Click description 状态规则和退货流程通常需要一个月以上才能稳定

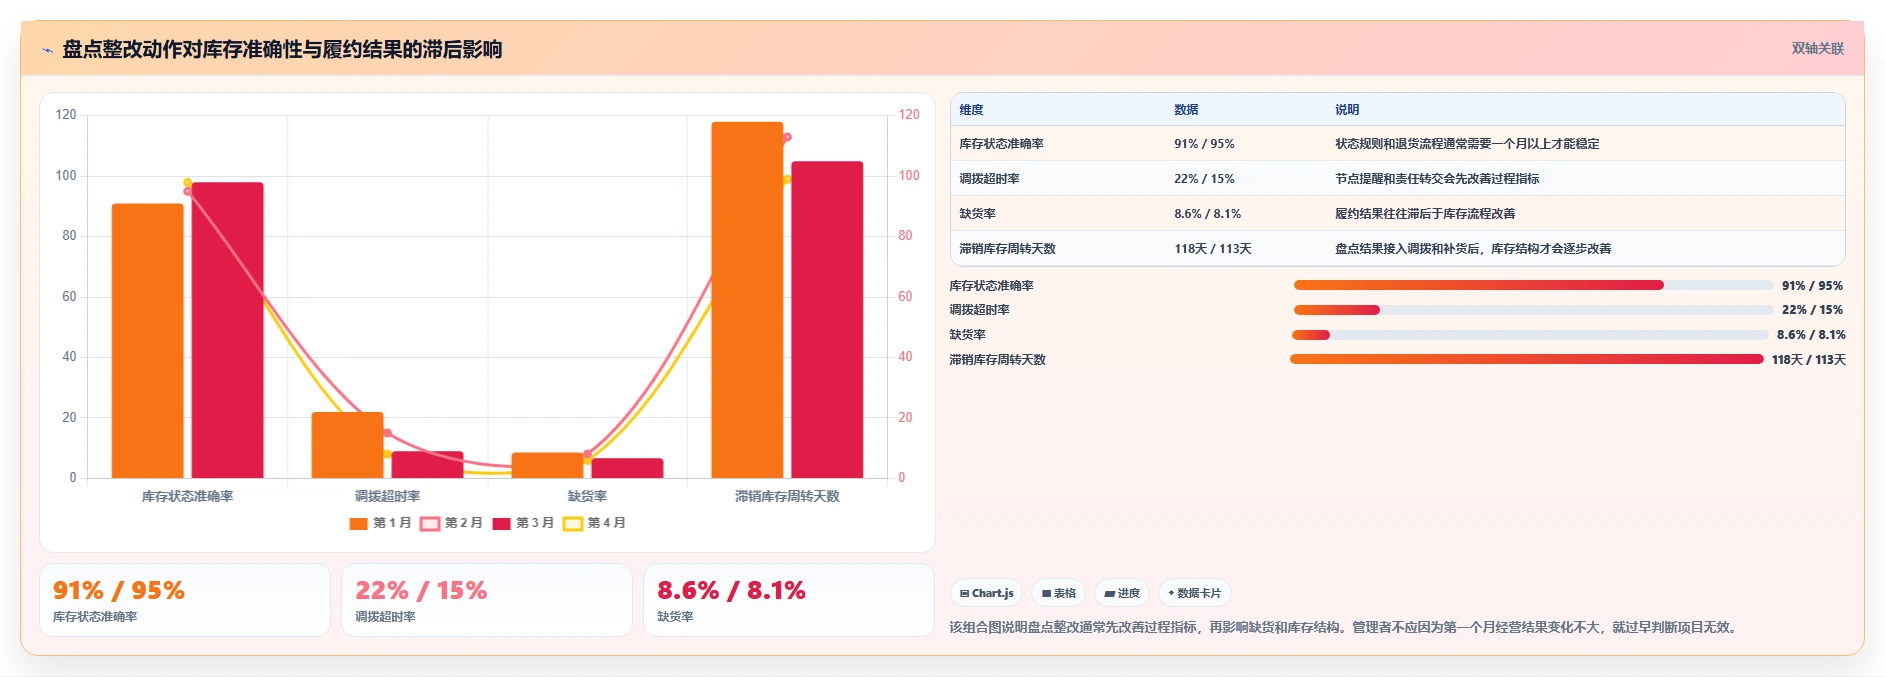(1467, 144)
